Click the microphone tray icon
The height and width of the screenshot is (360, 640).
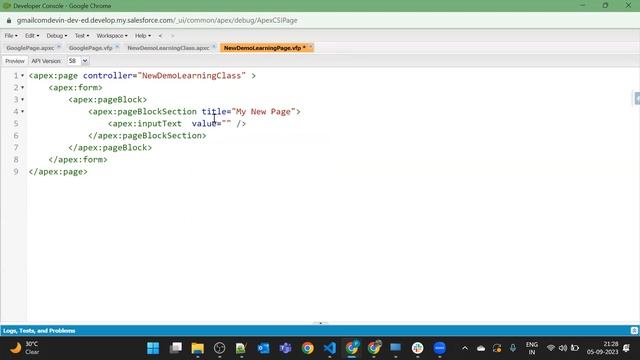[513, 348]
